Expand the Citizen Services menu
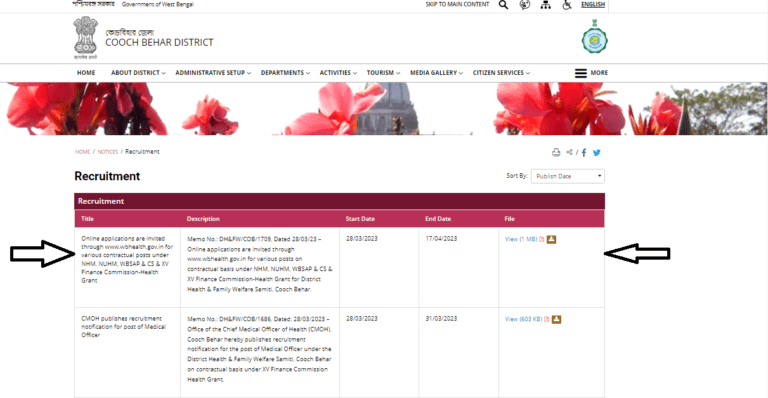This screenshot has width=768, height=398. pyautogui.click(x=501, y=73)
